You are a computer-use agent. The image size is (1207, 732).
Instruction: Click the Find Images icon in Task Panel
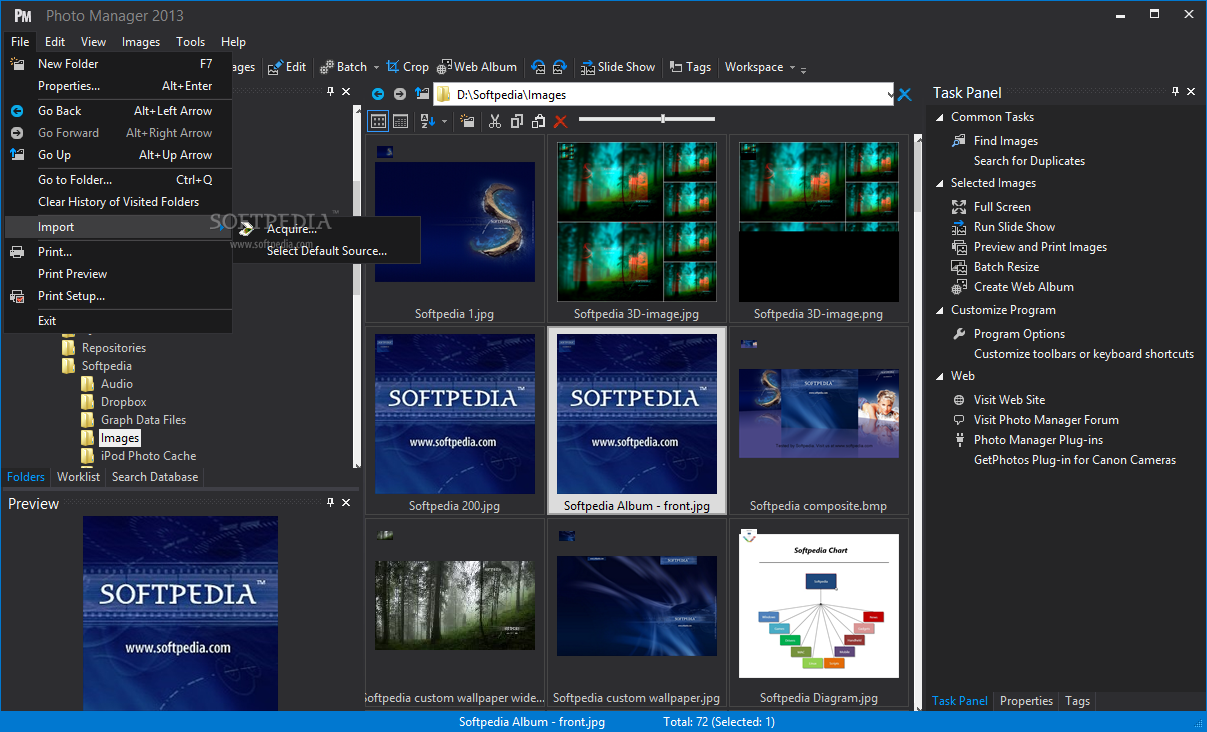click(959, 141)
